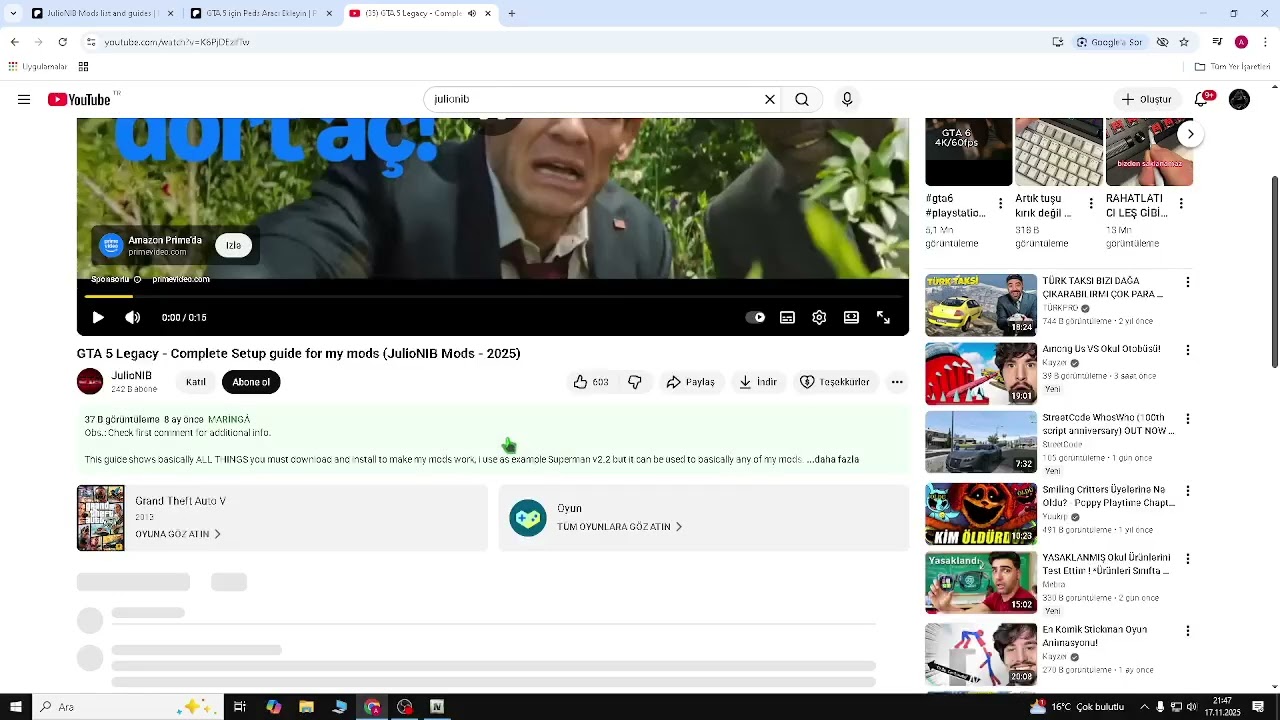Switch to GTA 5 için Pedz browser tab
The width and height of the screenshot is (1280, 720).
[x=260, y=13]
